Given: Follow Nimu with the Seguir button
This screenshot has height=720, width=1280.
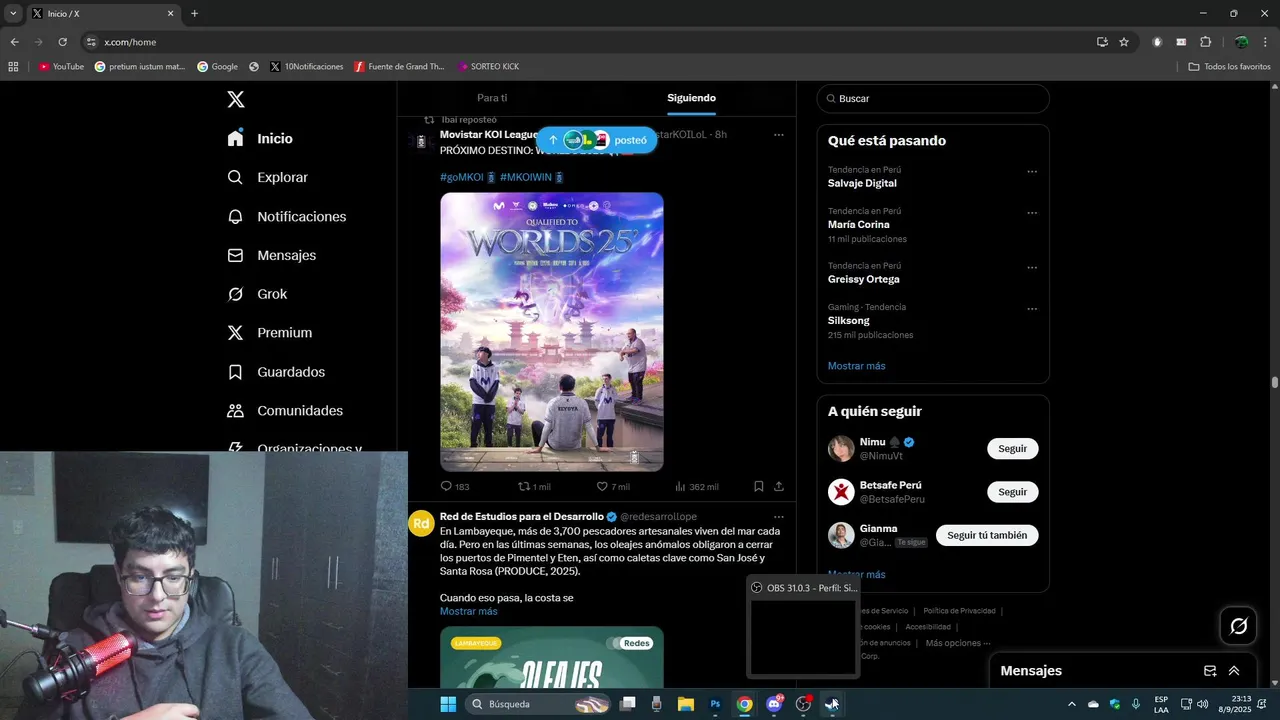Looking at the screenshot, I should point(1012,449).
